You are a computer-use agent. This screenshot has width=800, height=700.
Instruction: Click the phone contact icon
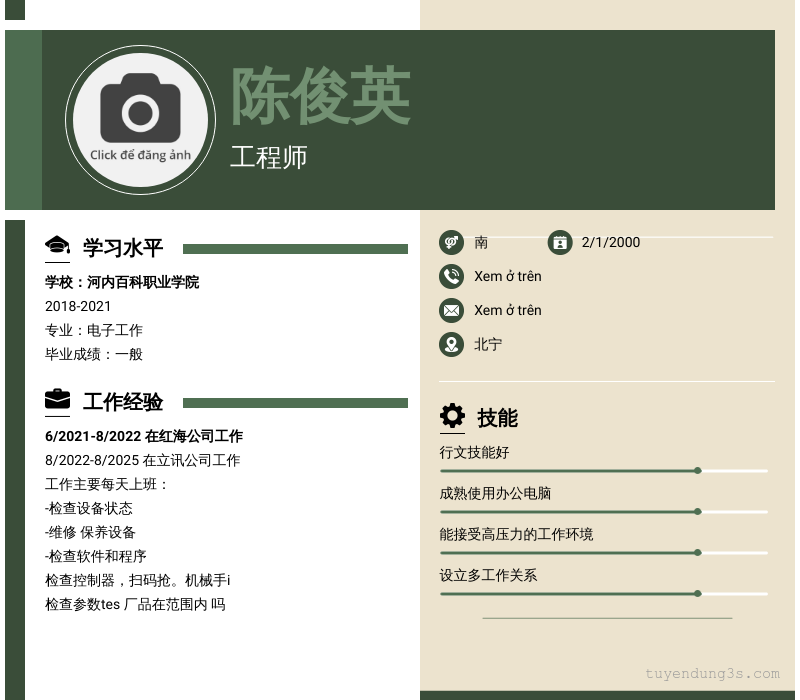coord(451,277)
